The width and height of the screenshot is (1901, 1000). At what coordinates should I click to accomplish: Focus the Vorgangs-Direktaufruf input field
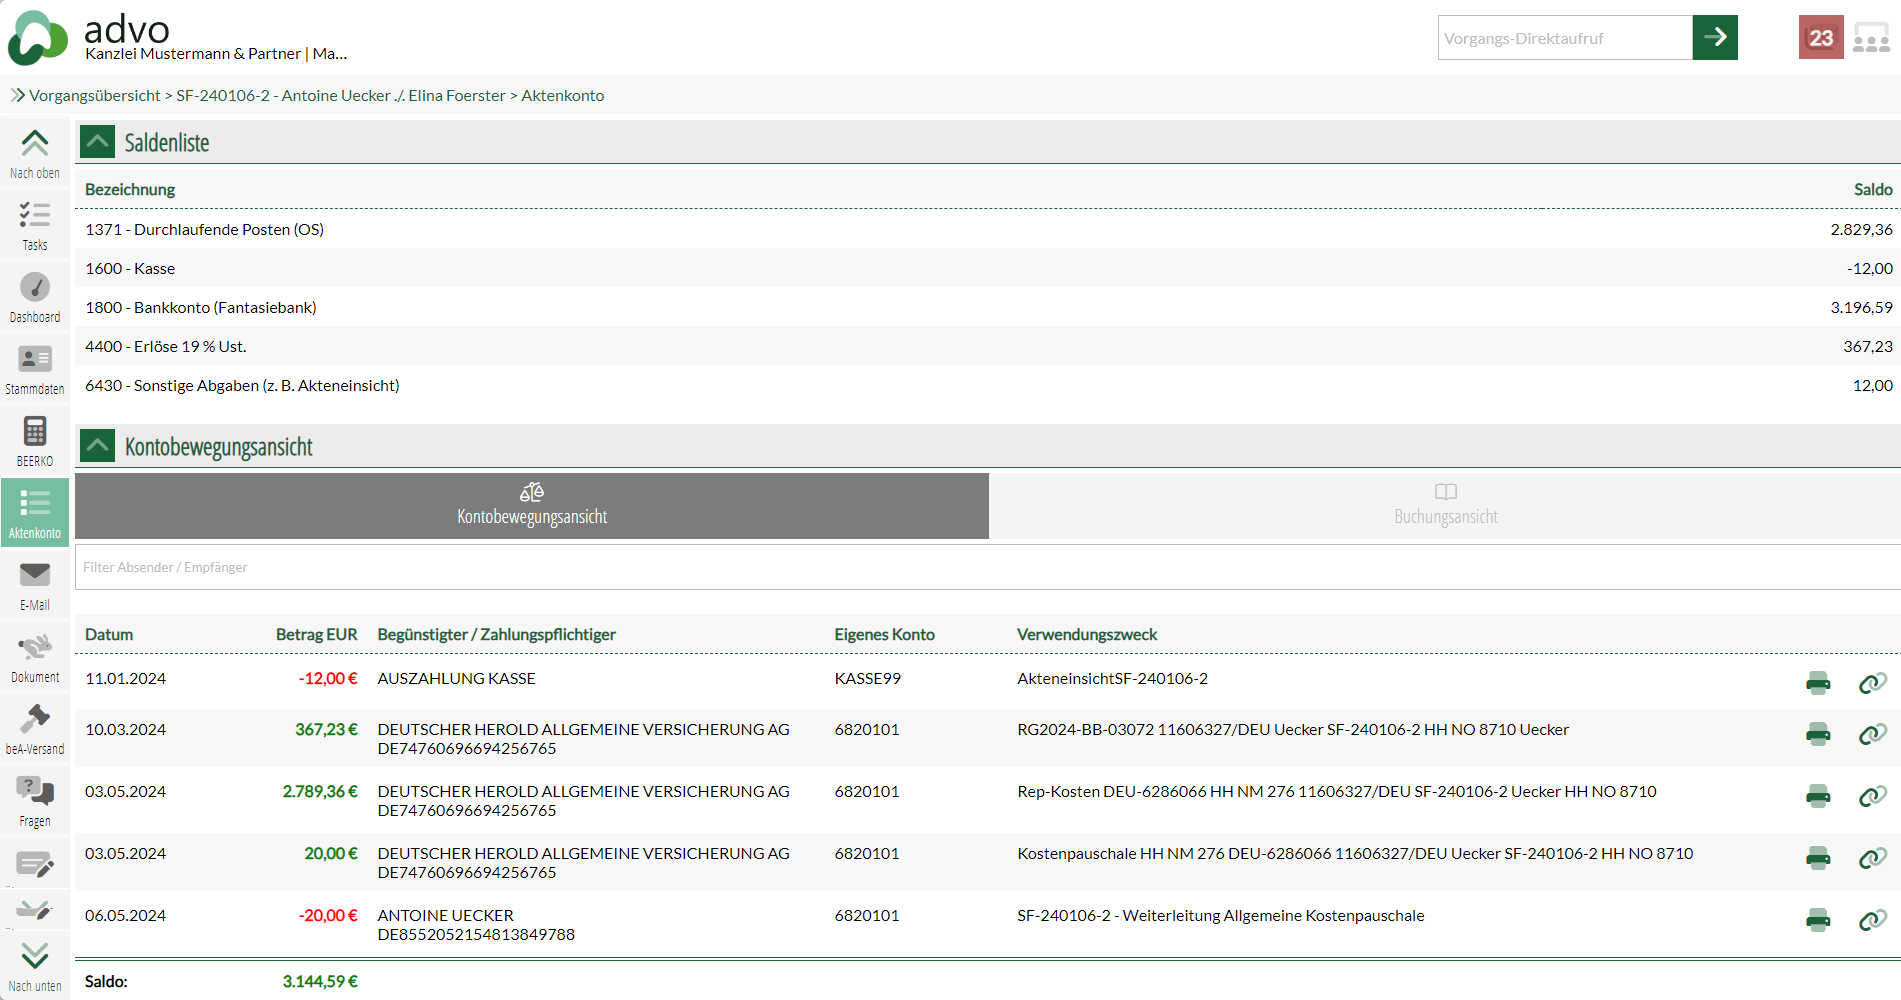point(1564,38)
